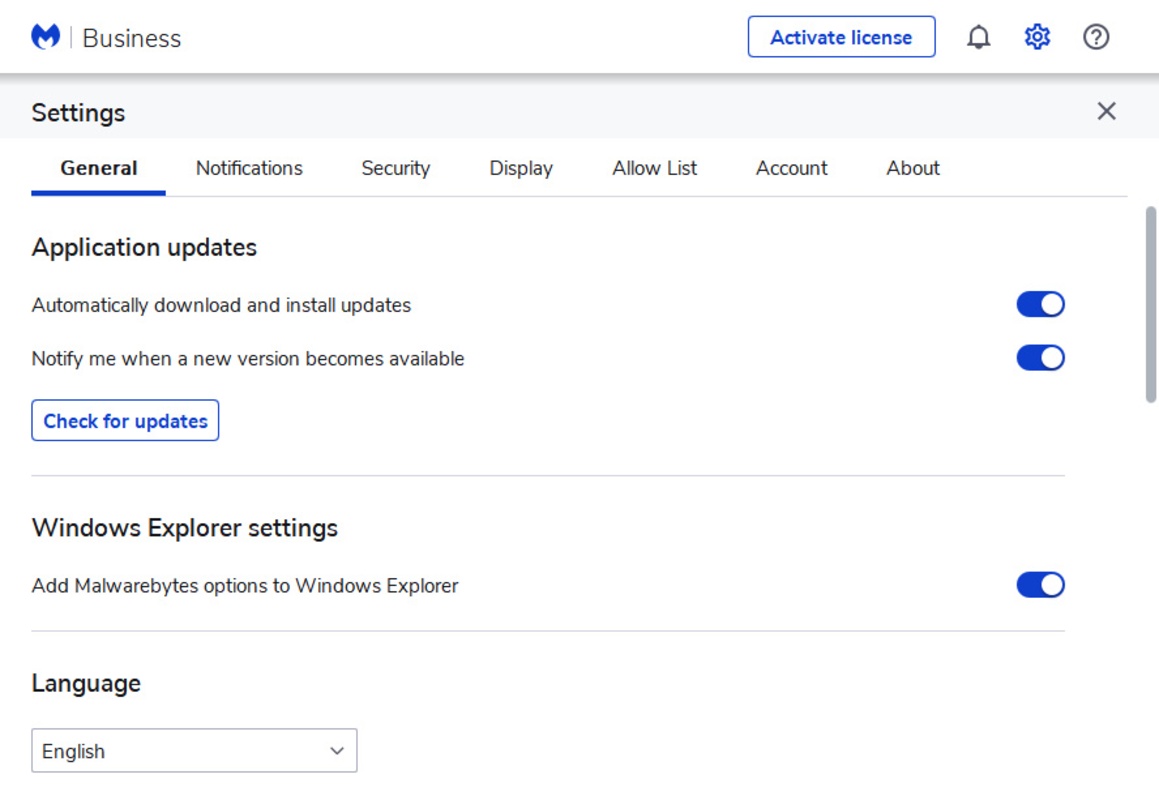Click the Business product label
The image size is (1159, 800).
(132, 38)
